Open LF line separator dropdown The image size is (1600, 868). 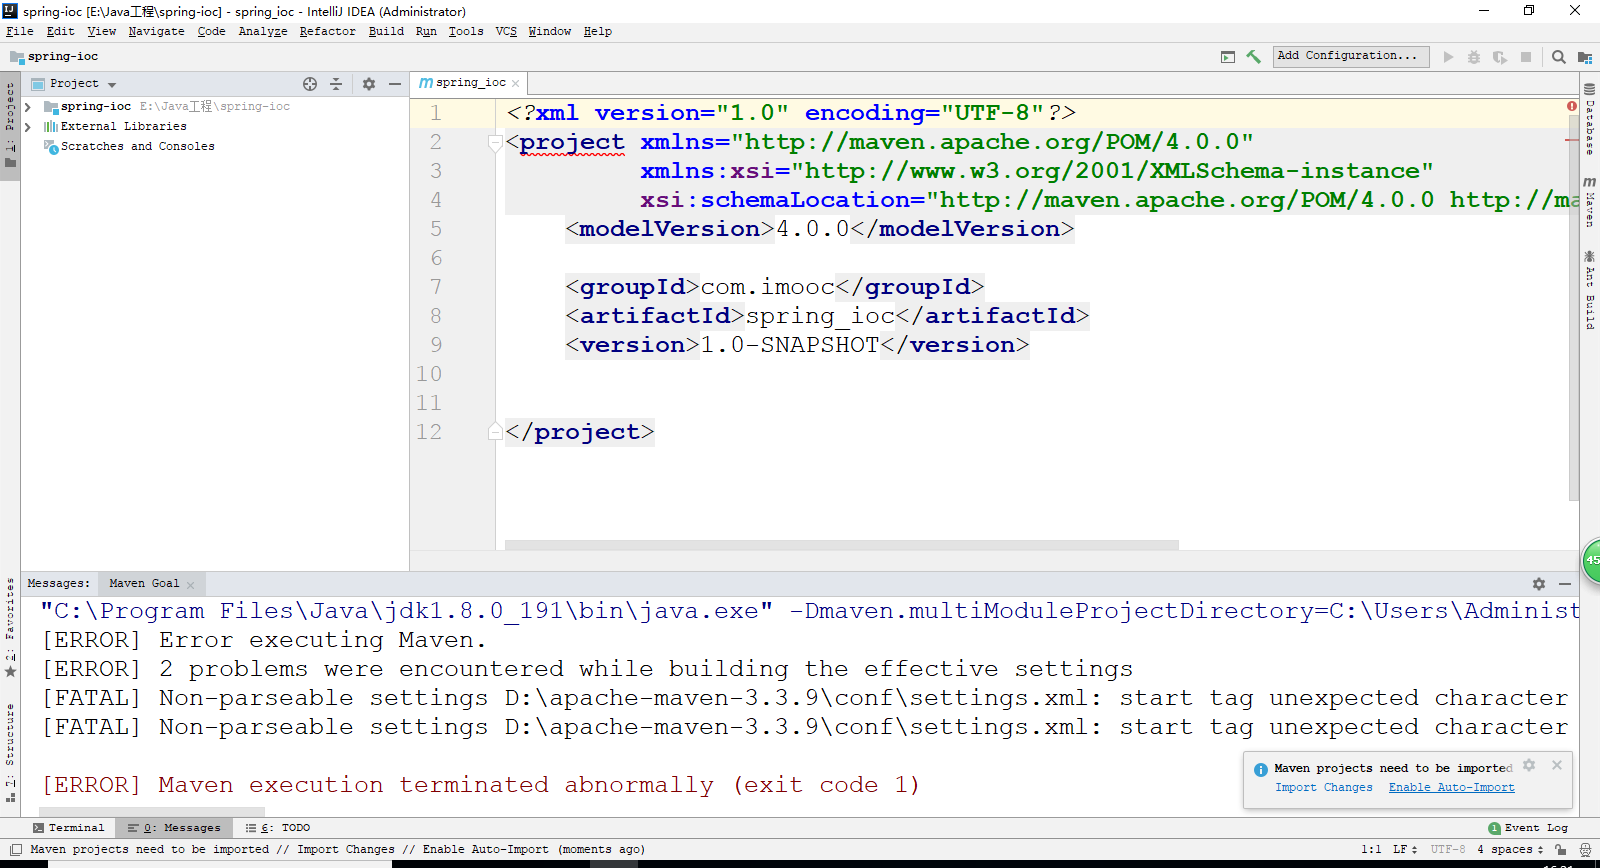(1405, 850)
